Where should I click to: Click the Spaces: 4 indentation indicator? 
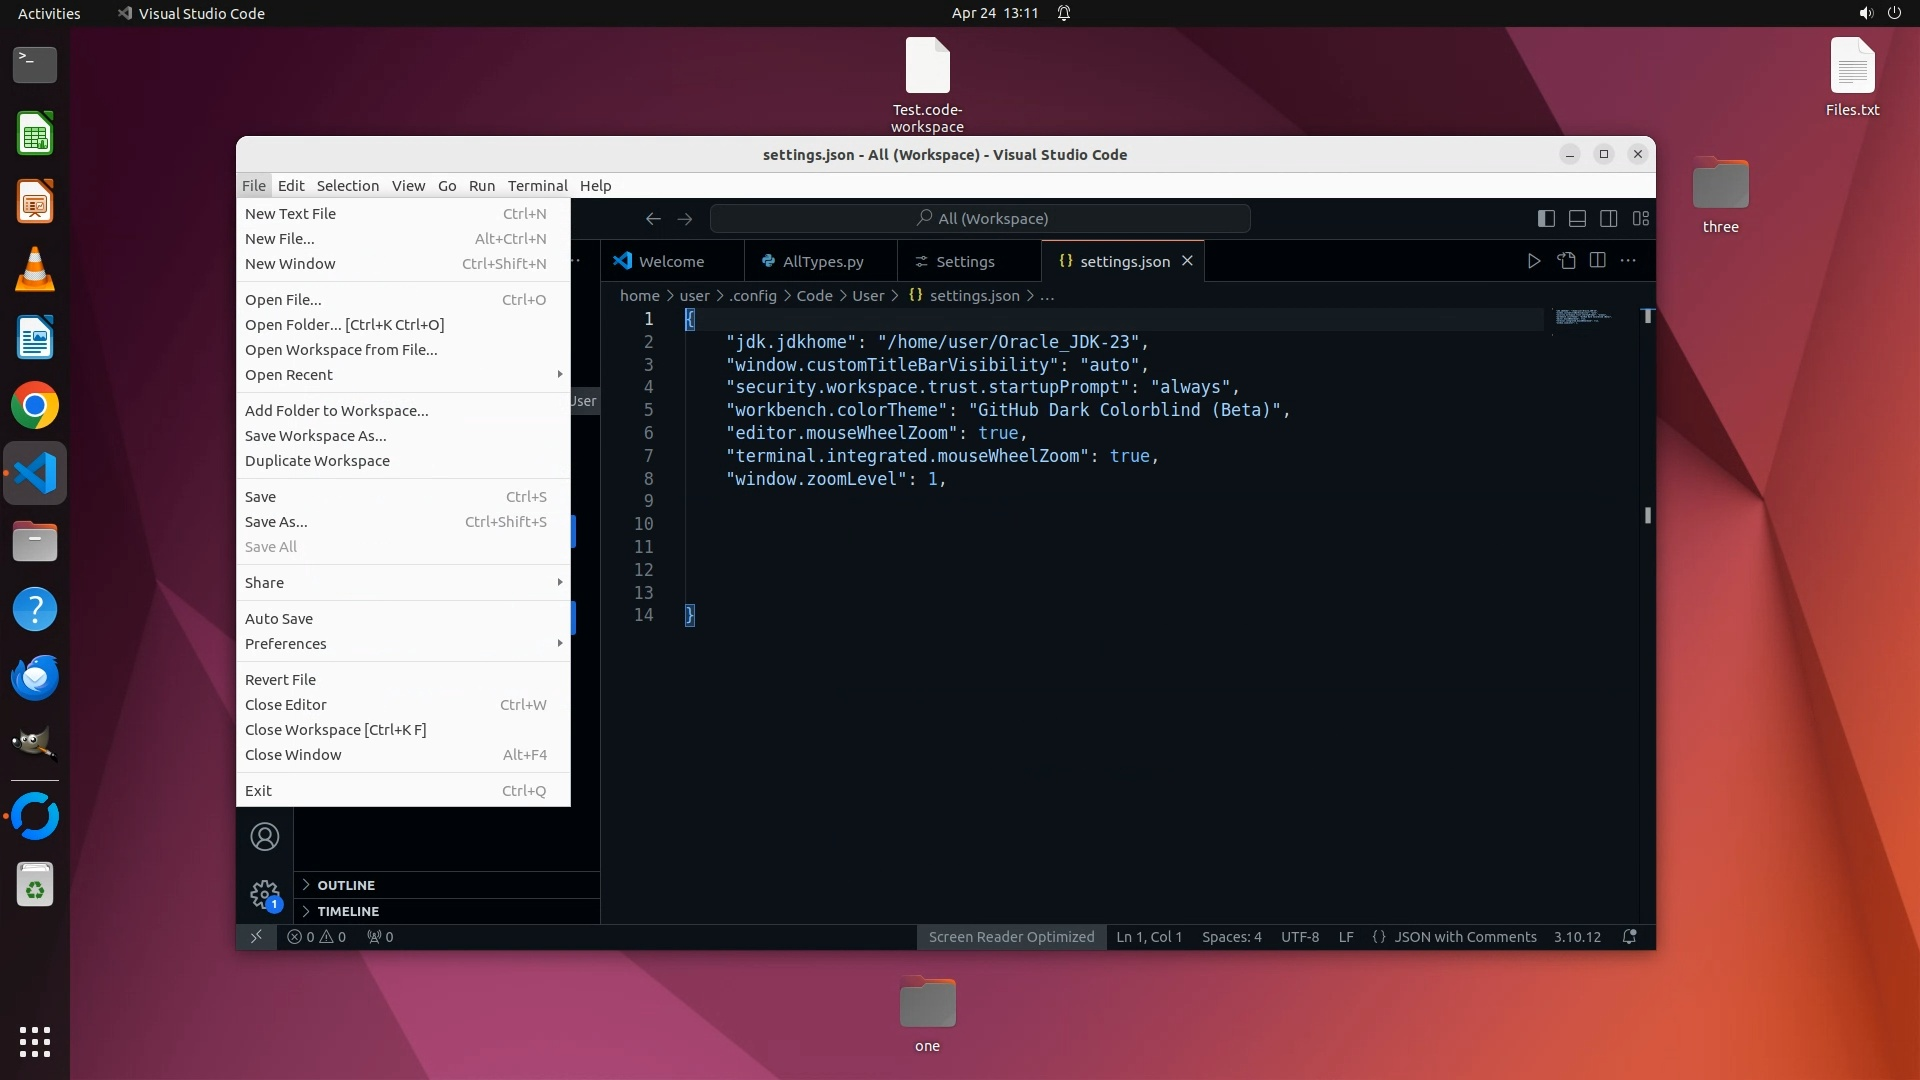click(x=1231, y=937)
